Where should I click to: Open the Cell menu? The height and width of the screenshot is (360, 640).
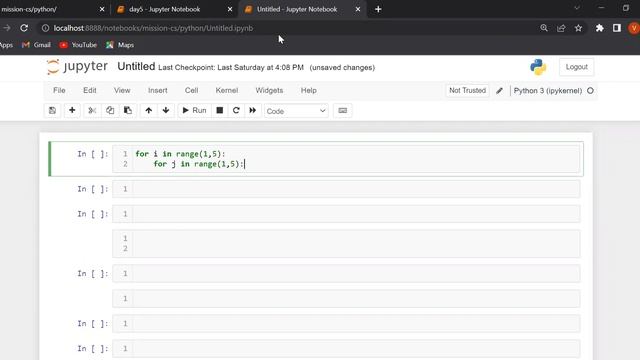pyautogui.click(x=191, y=91)
